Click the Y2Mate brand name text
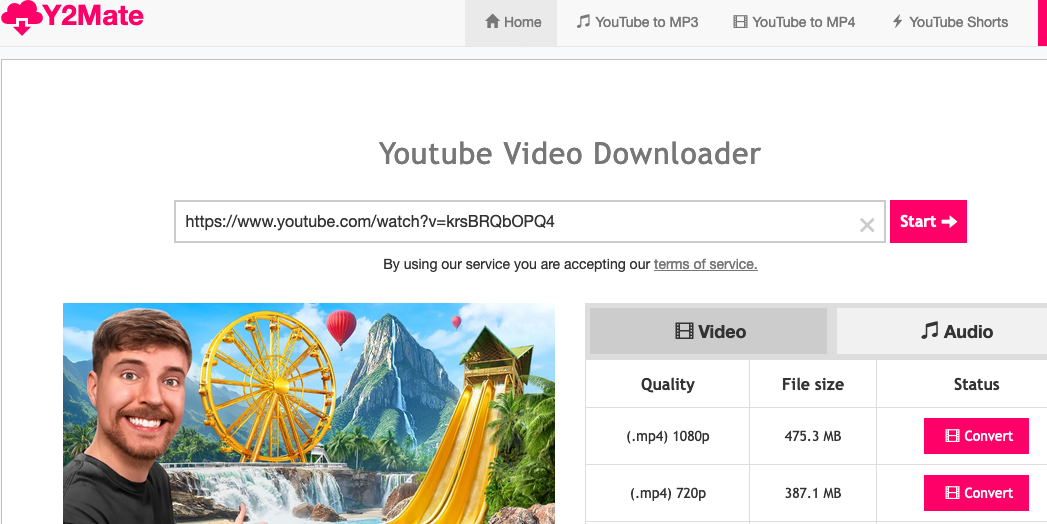The width and height of the screenshot is (1047, 524). (x=92, y=15)
